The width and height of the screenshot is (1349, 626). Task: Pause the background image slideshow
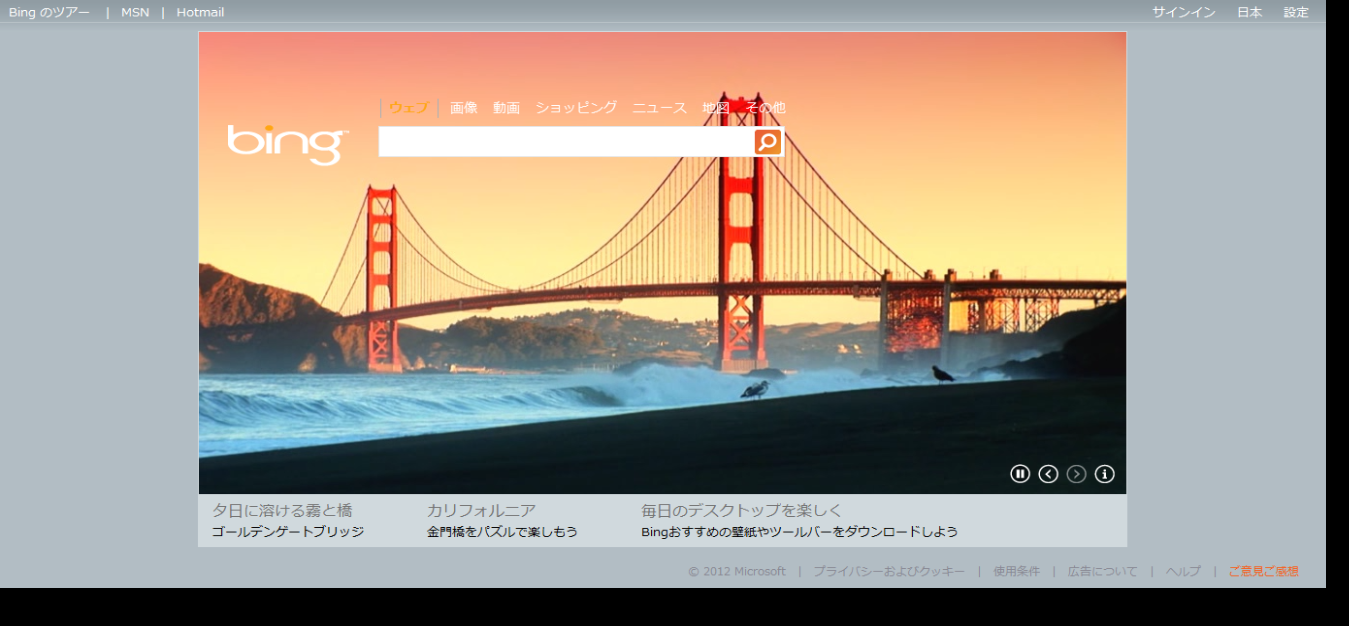click(1020, 474)
